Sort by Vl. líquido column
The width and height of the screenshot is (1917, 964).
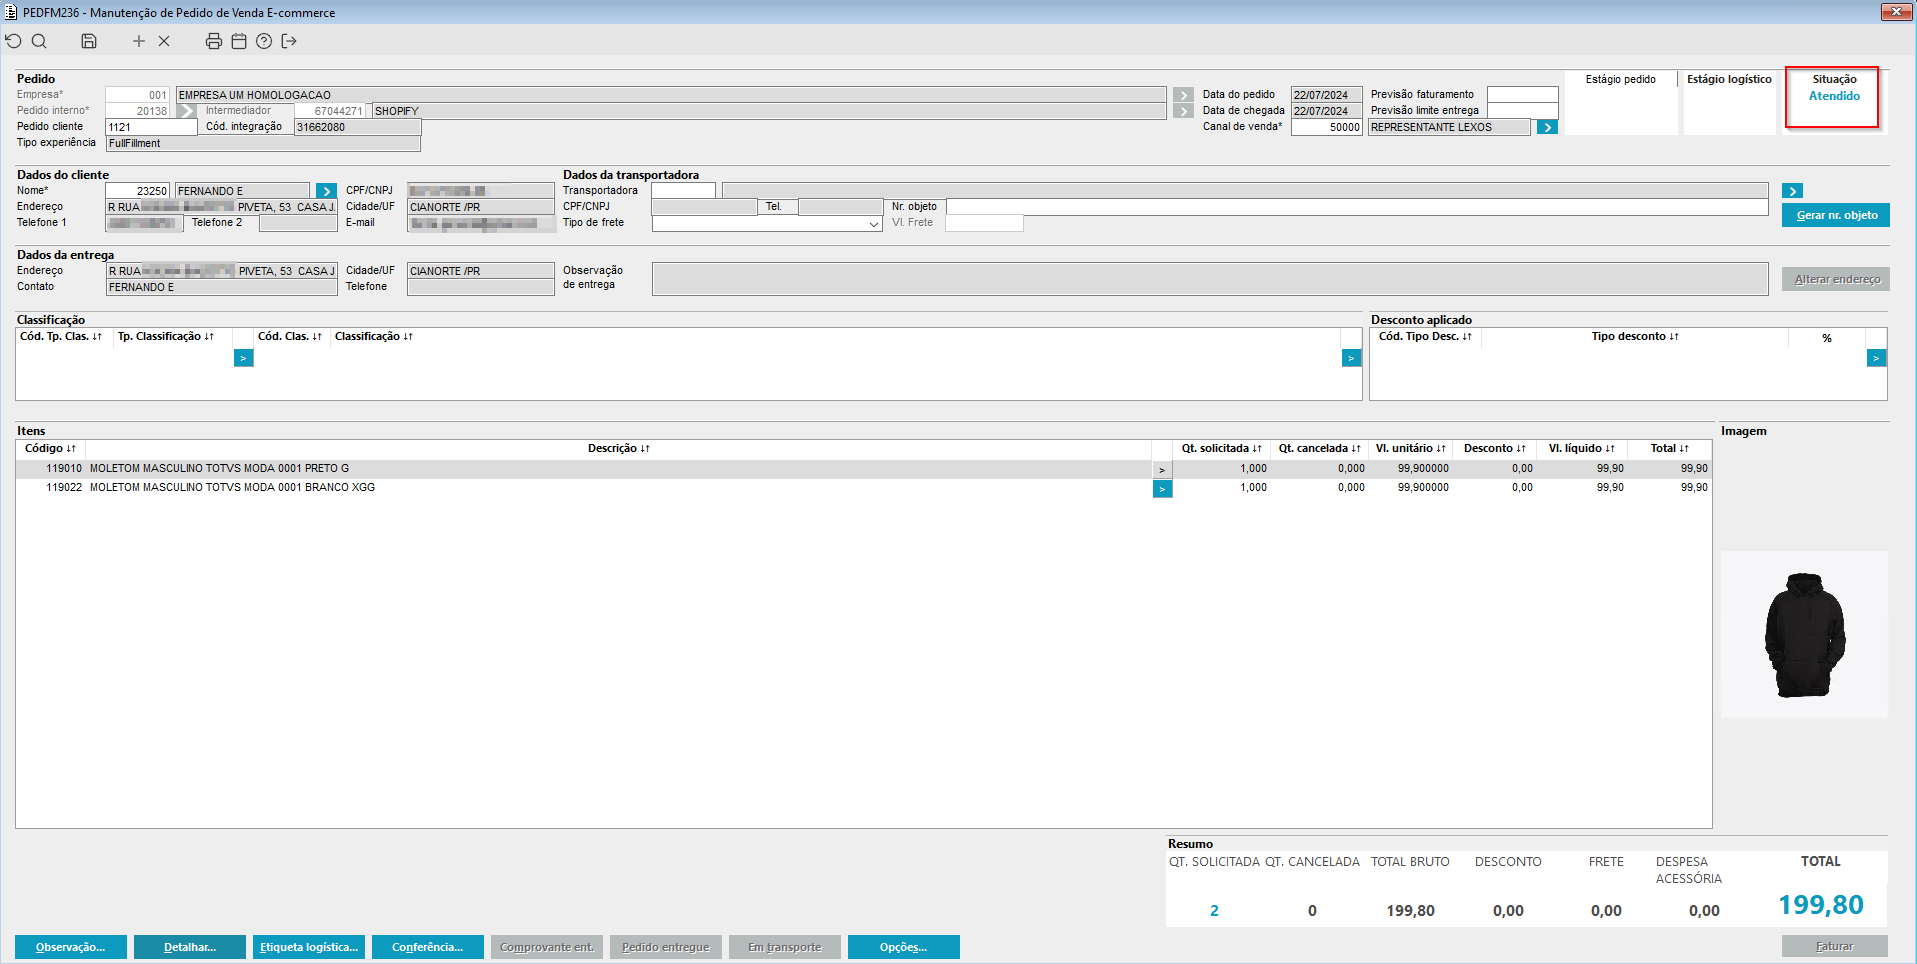coord(1581,449)
